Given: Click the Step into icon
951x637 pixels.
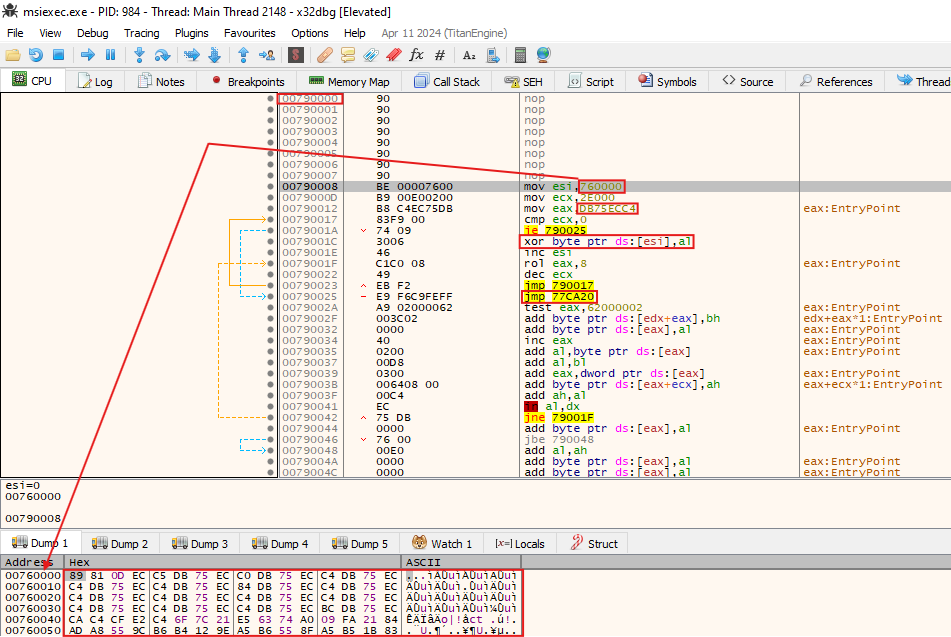Looking at the screenshot, I should click(139, 55).
